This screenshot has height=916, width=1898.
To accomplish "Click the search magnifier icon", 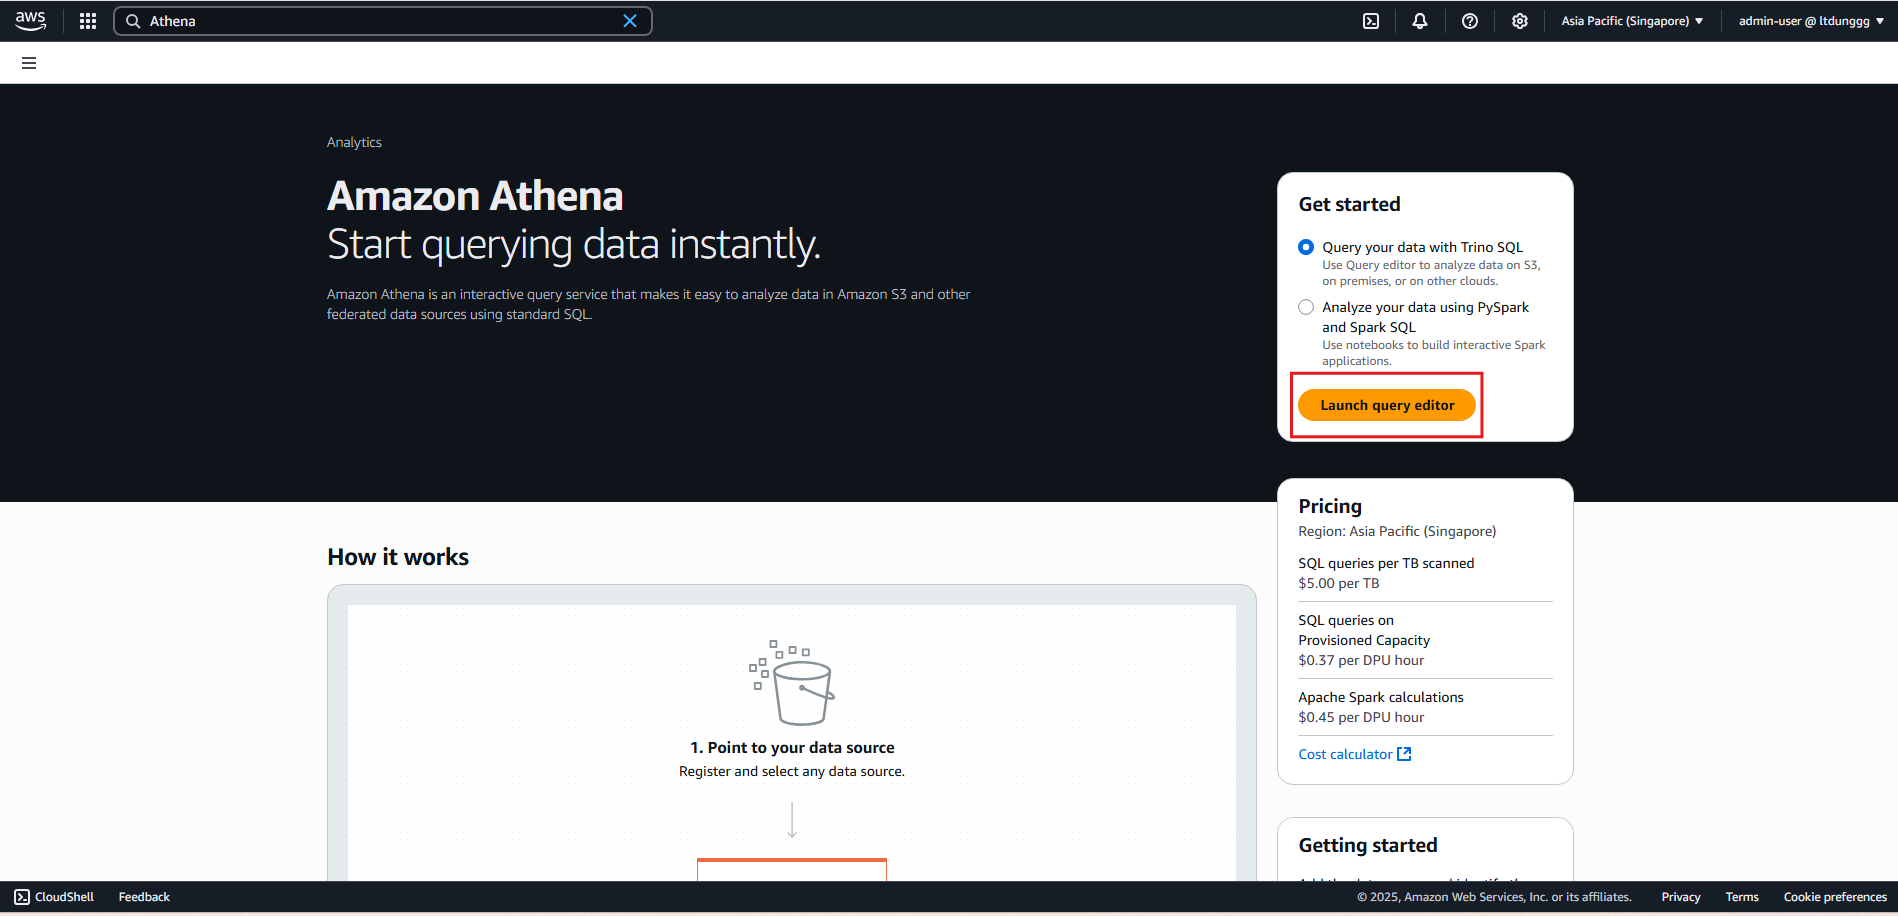I will pos(133,21).
